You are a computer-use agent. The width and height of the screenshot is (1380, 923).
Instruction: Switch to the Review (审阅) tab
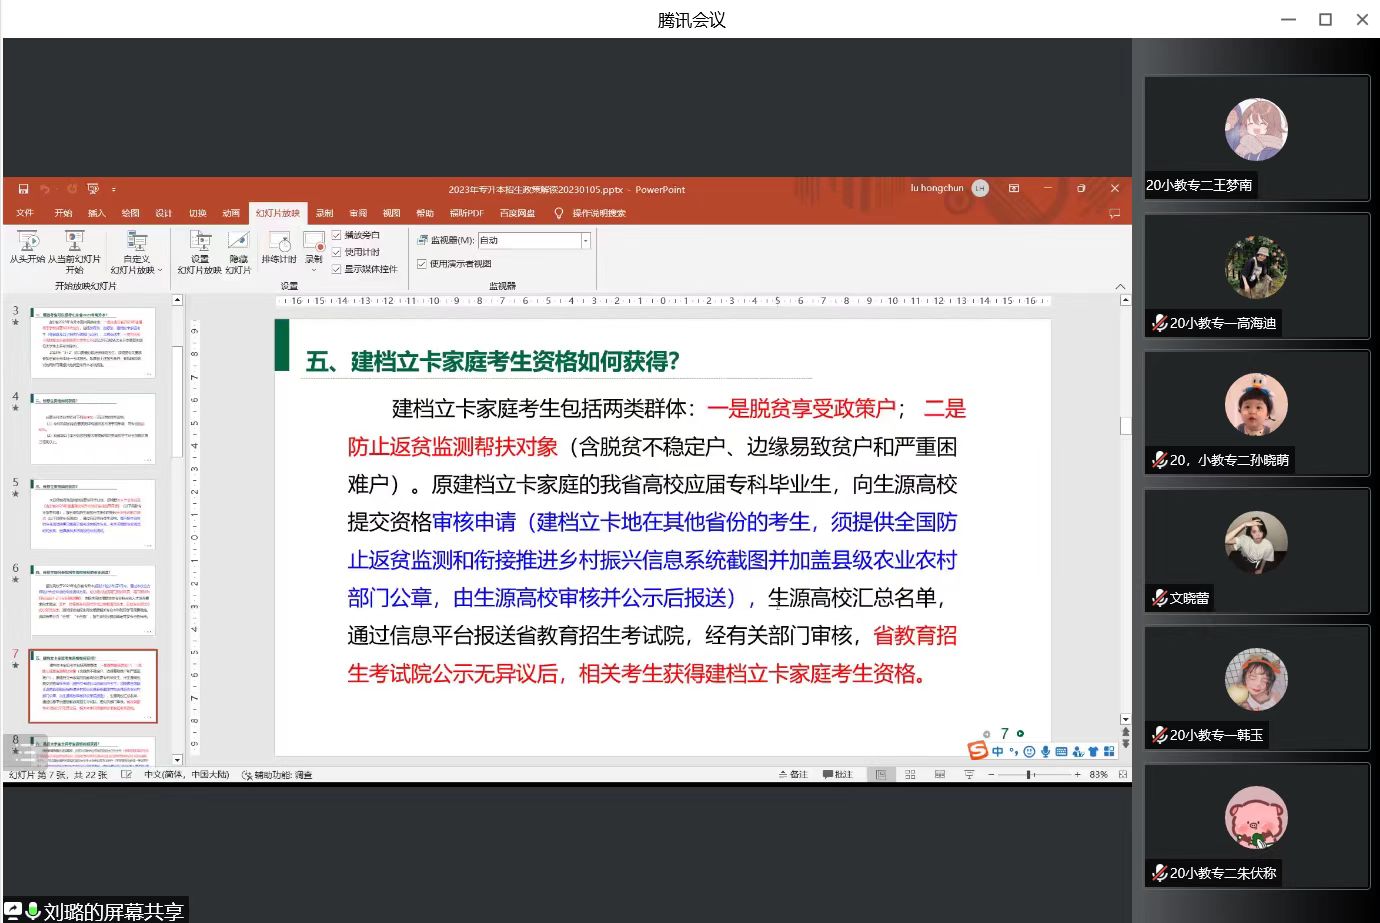coord(358,213)
